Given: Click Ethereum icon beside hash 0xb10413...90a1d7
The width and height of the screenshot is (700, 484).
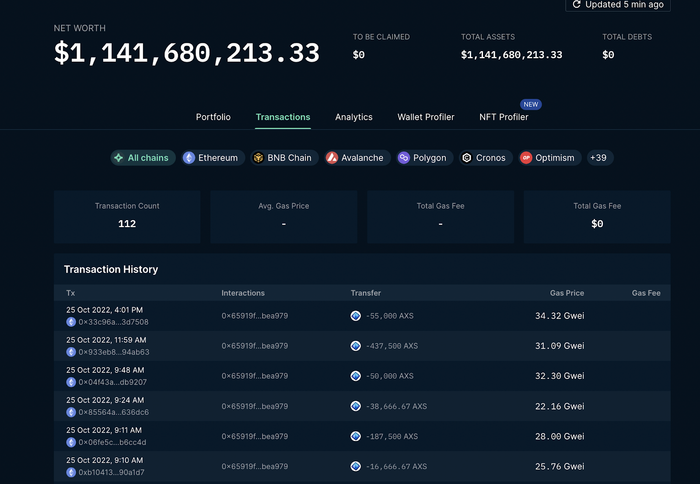Looking at the screenshot, I should 71,472.
